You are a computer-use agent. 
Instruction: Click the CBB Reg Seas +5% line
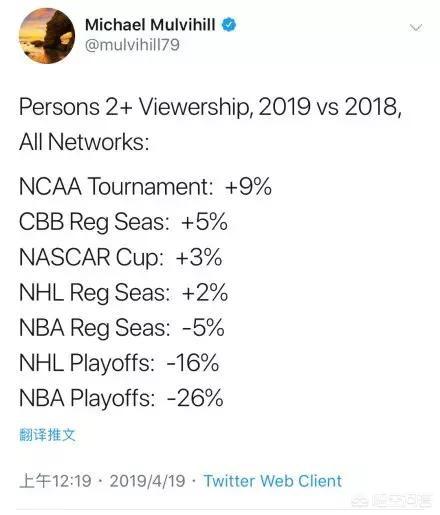pos(123,222)
